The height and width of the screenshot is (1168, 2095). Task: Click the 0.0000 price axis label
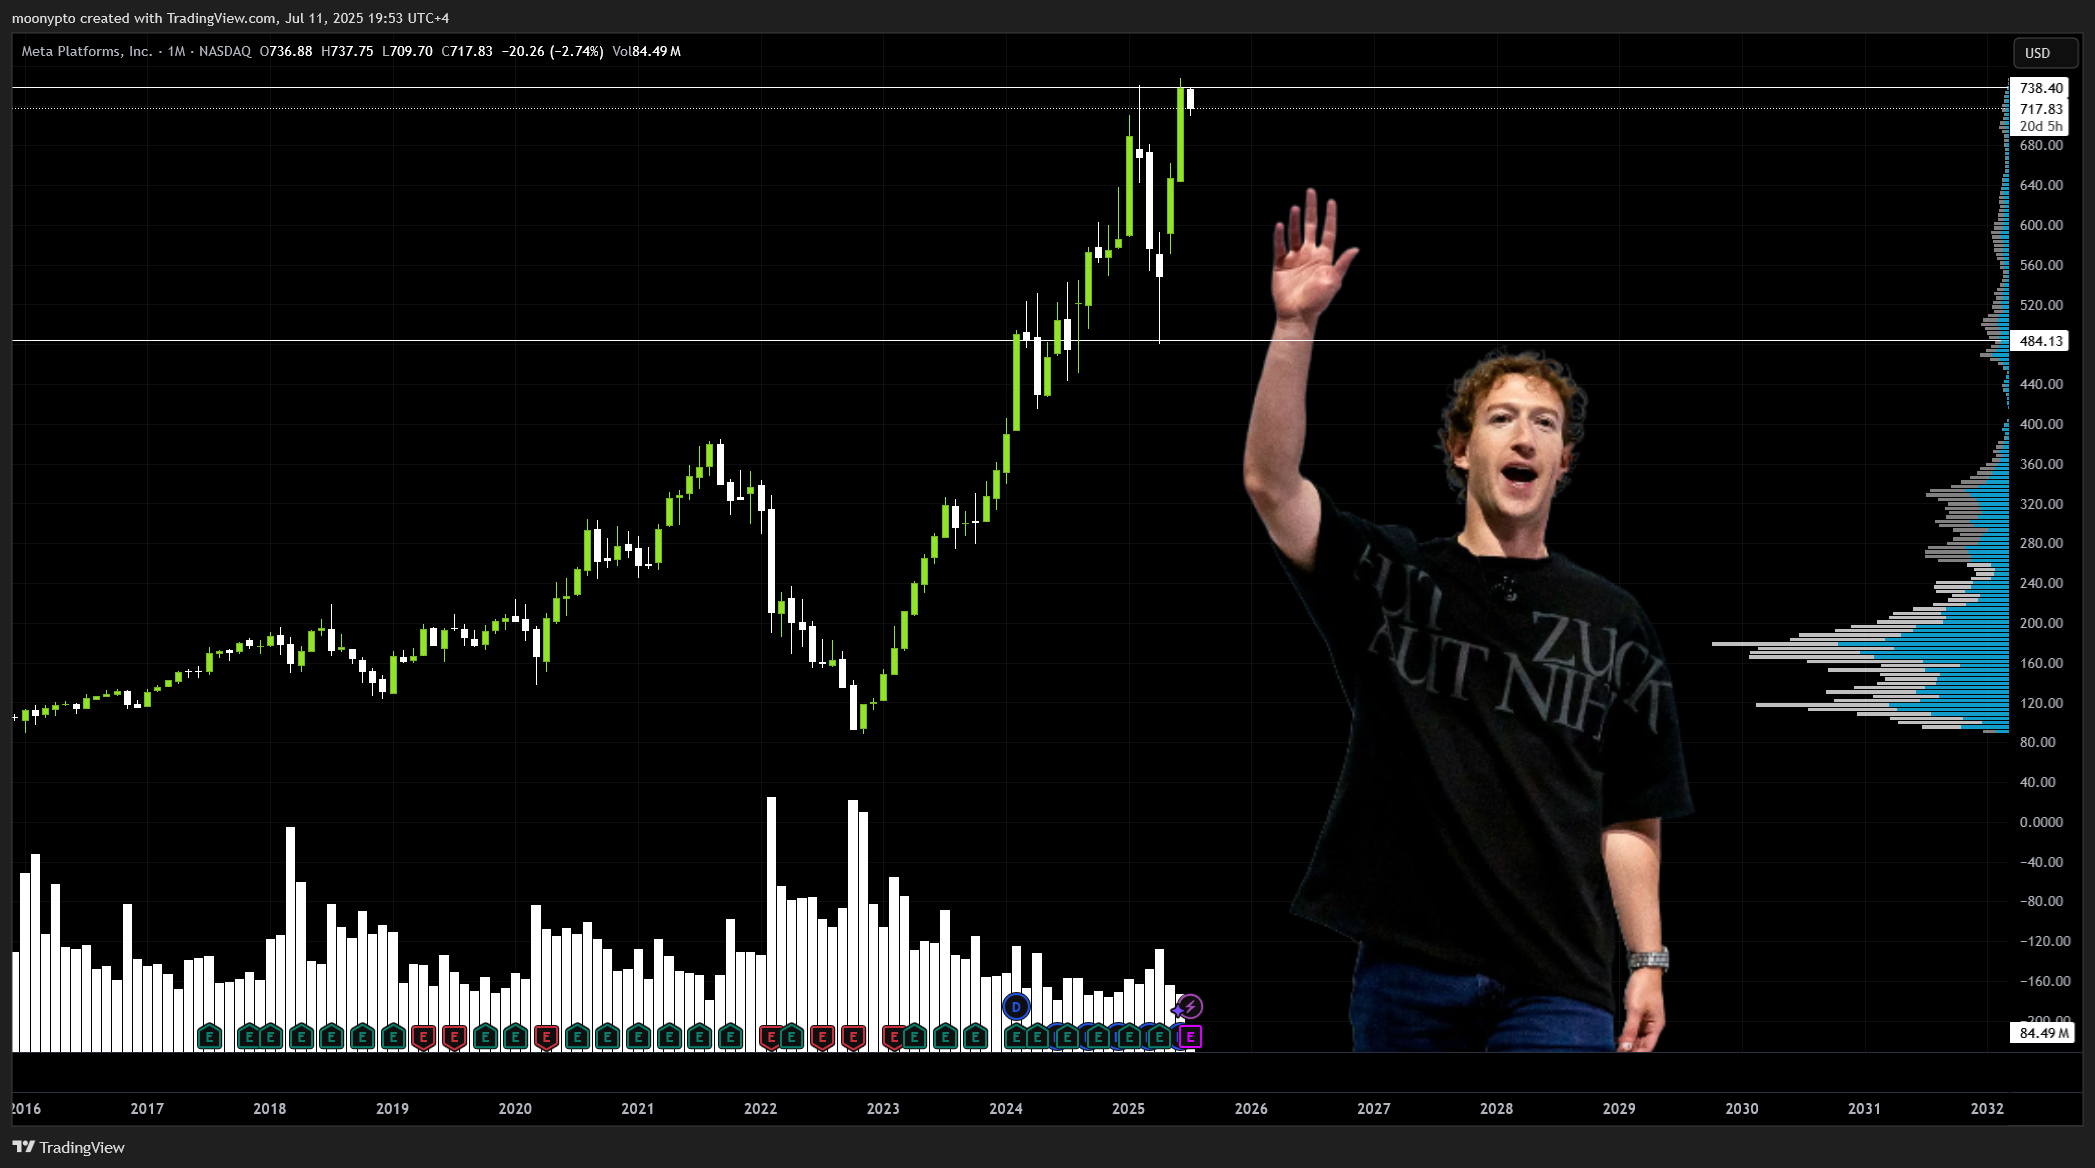(2041, 822)
